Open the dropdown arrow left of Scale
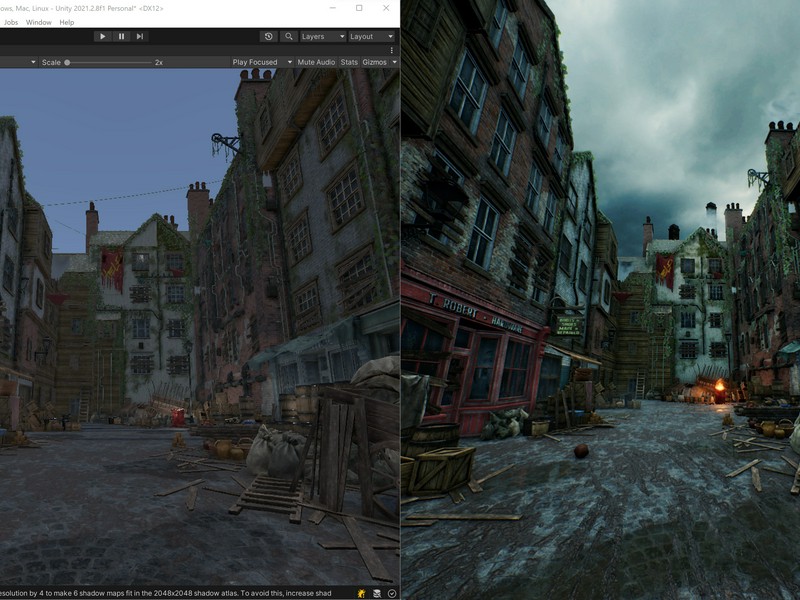This screenshot has width=800, height=600. [x=33, y=62]
